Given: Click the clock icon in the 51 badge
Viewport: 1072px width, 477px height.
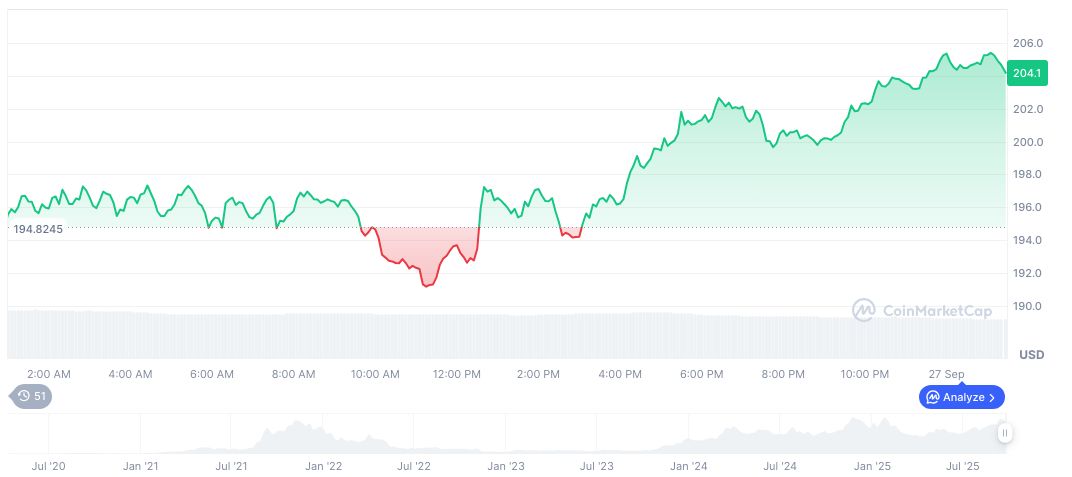Looking at the screenshot, I should tap(23, 396).
